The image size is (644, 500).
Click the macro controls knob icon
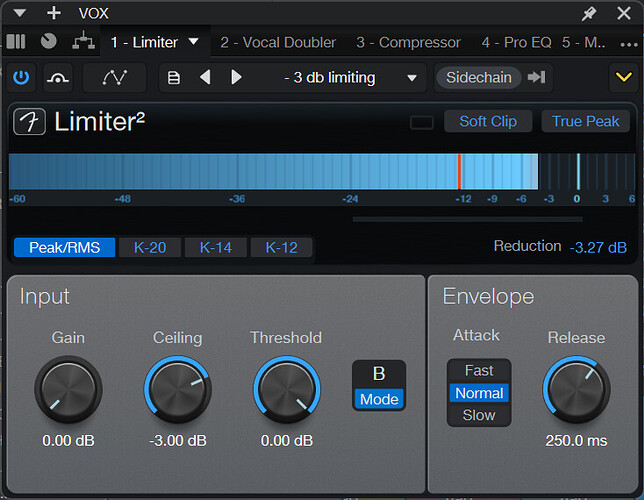click(48, 41)
